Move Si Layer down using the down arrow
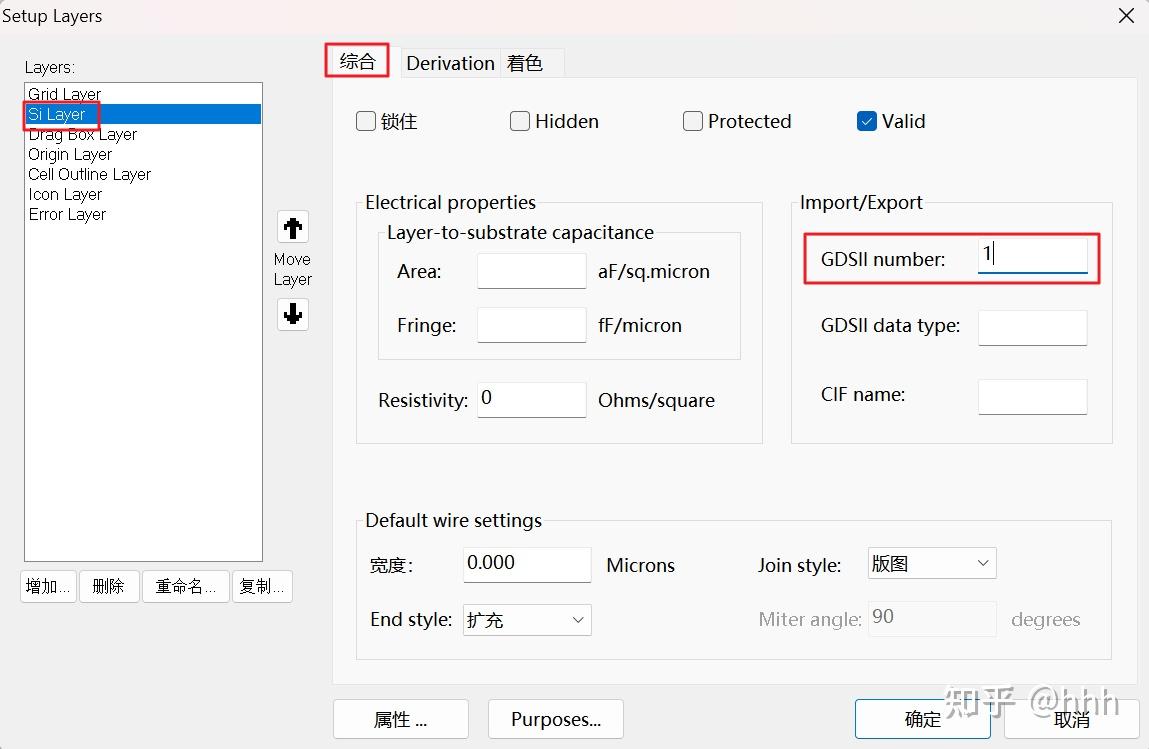This screenshot has height=749, width=1149. (x=292, y=314)
